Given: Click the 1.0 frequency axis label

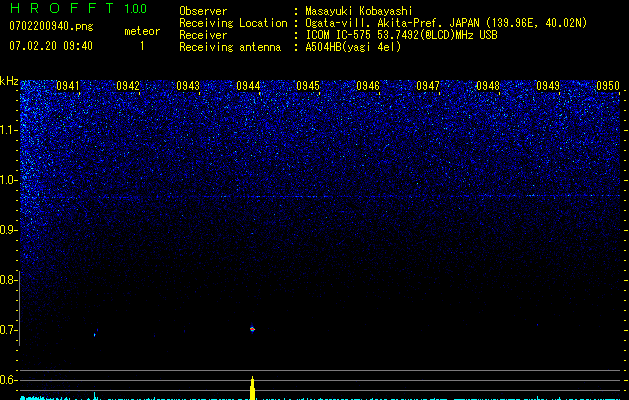Looking at the screenshot, I should [9, 180].
